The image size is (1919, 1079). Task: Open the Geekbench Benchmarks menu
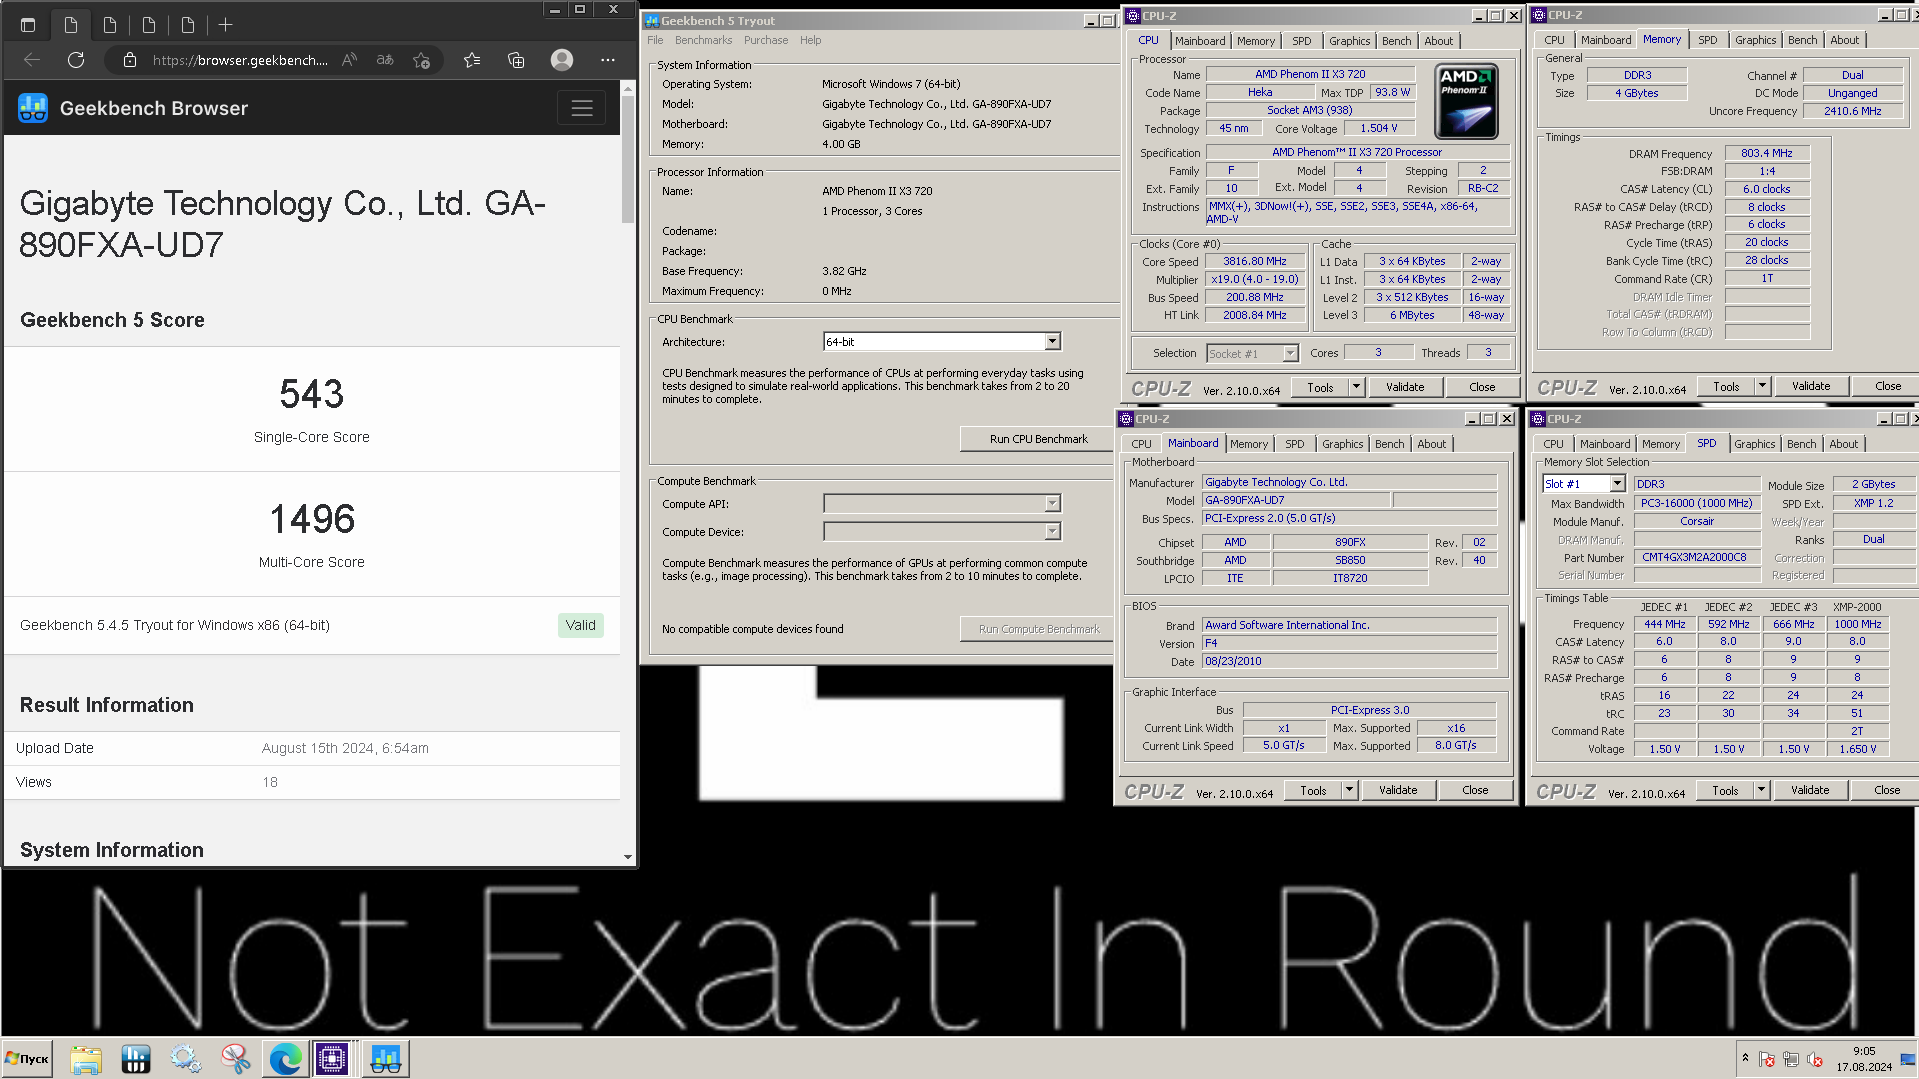(703, 40)
